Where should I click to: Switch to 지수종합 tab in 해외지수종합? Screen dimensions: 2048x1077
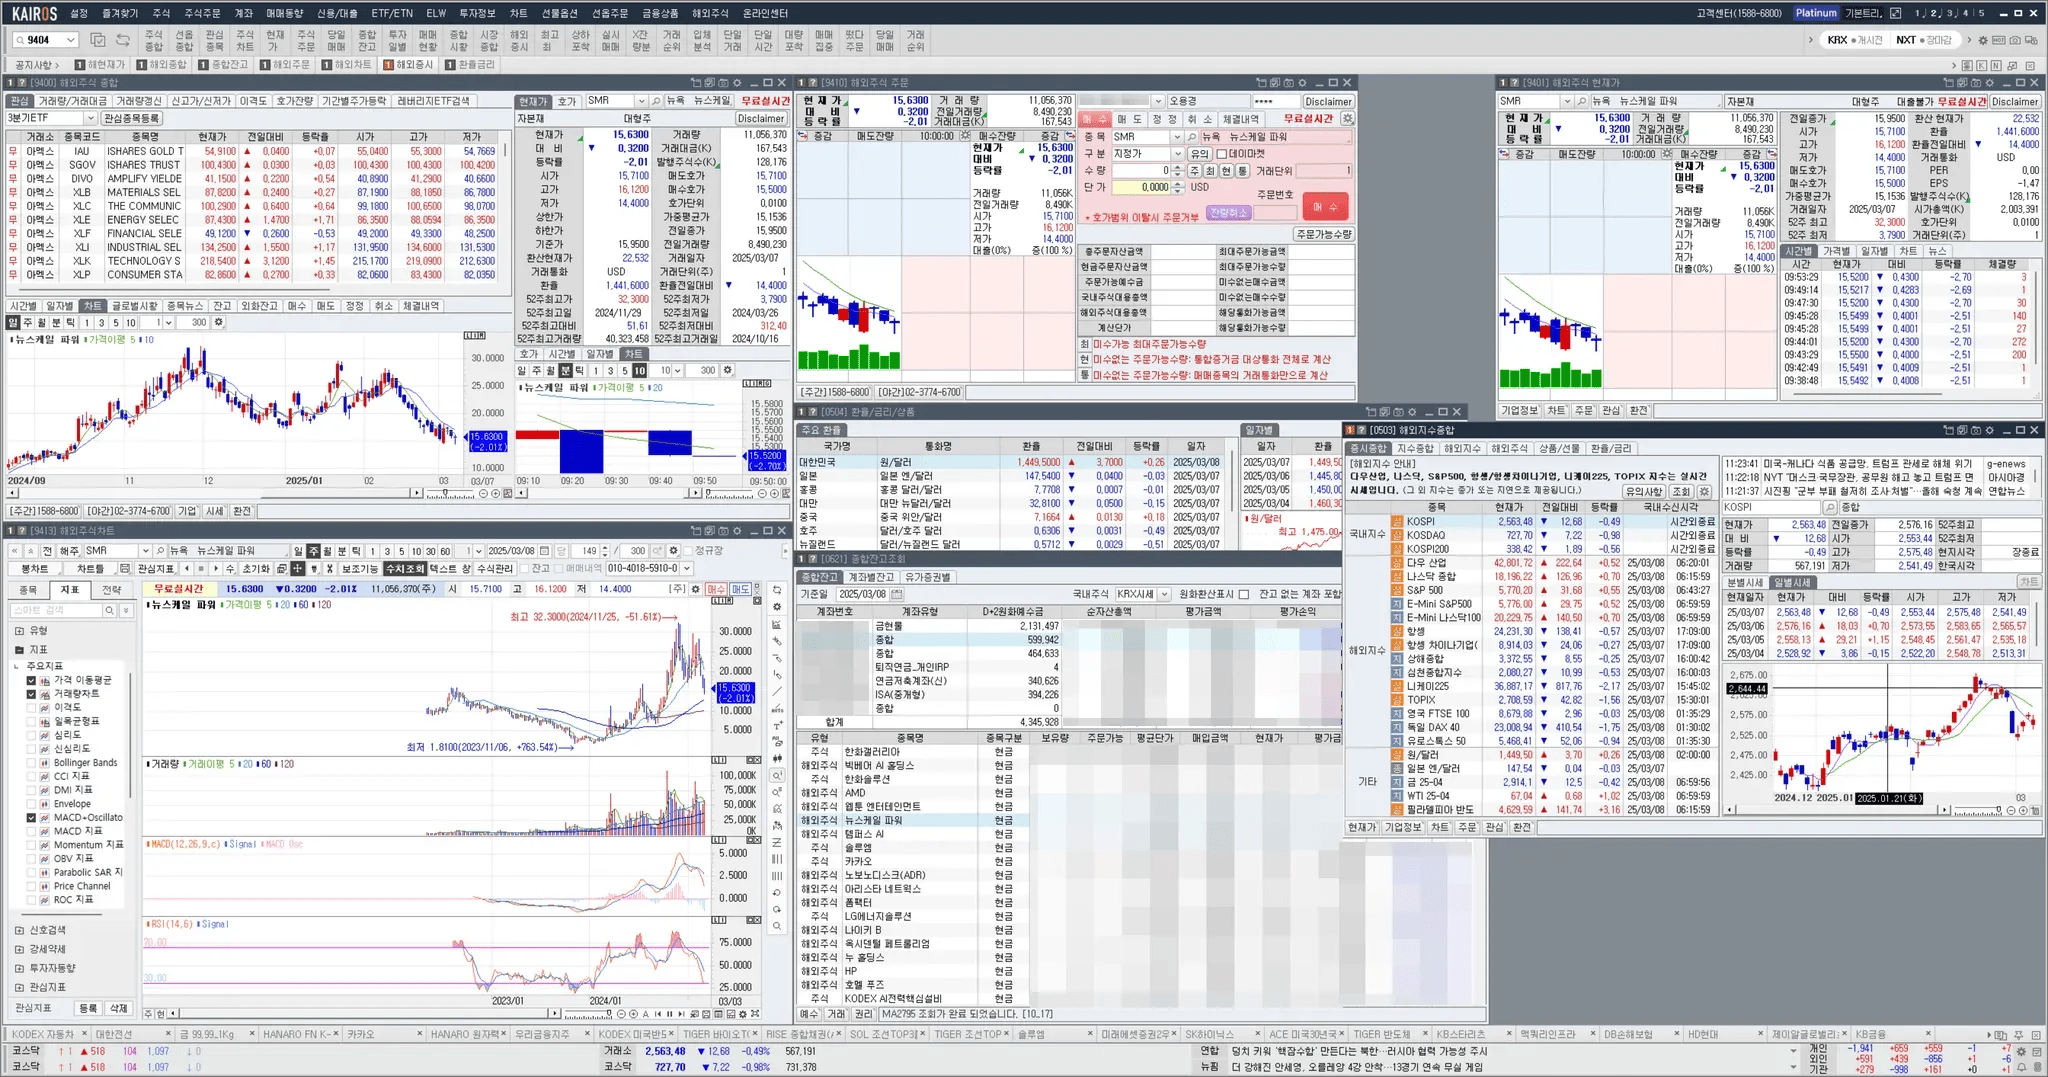(x=1415, y=448)
